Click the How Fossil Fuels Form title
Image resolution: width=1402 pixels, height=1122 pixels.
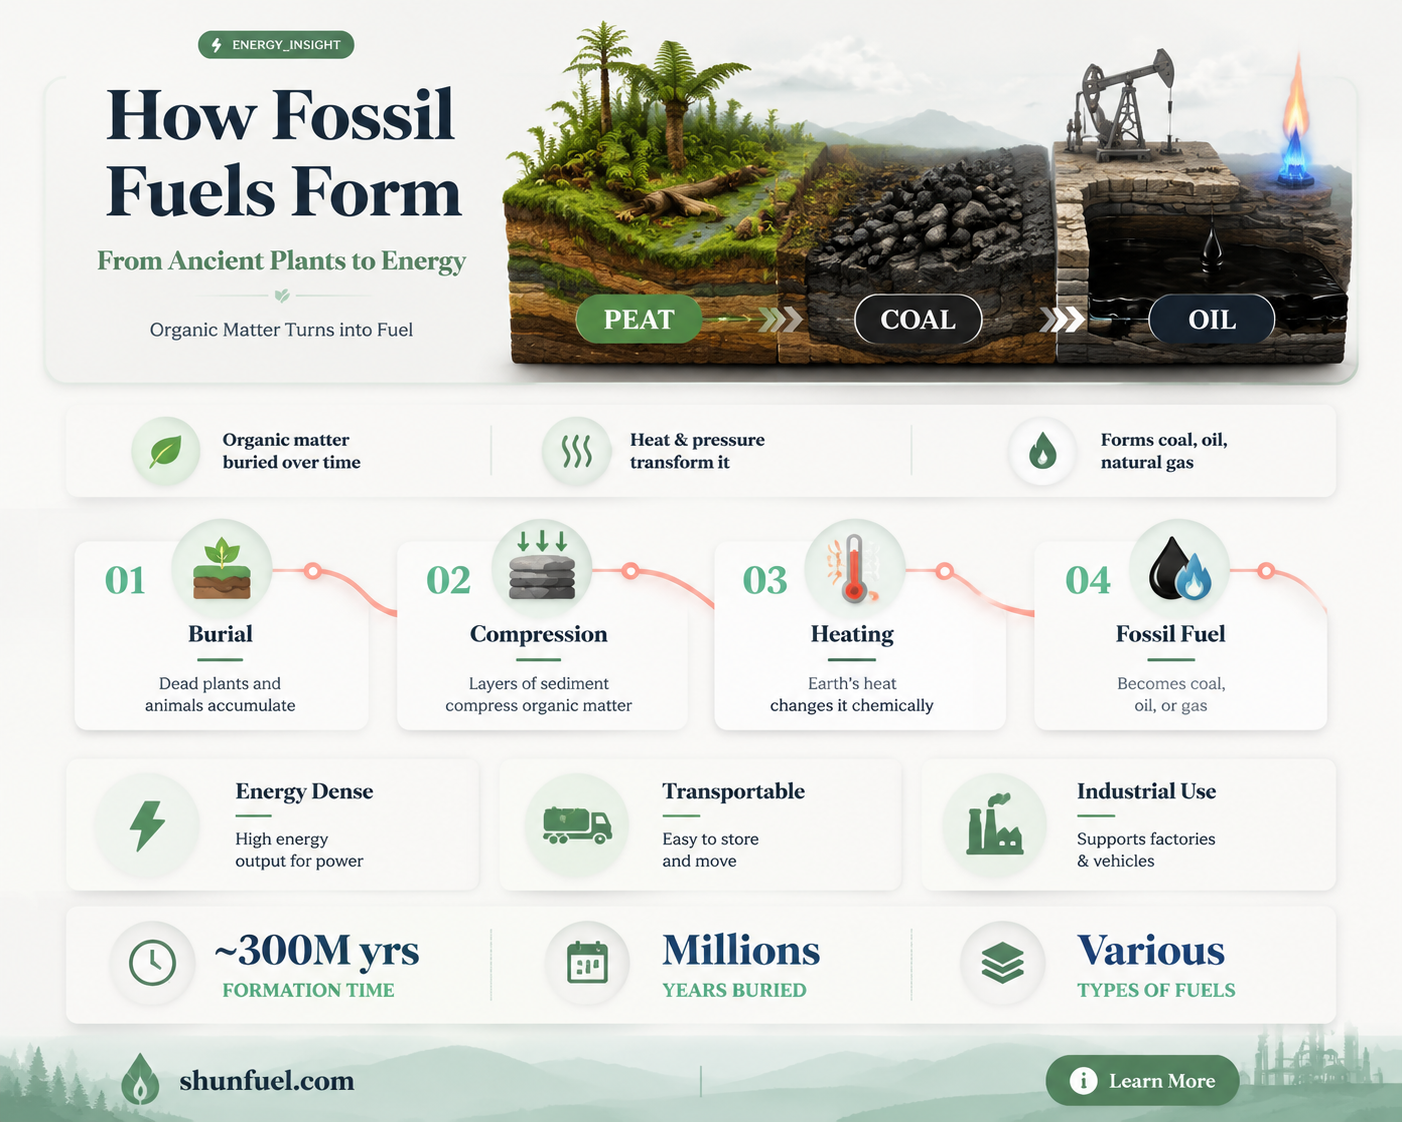283,153
